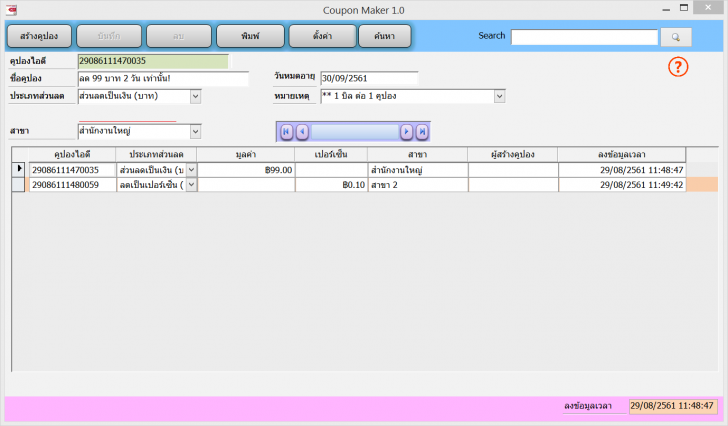Click the disabled บันทึก button
Screen dimensions: 728x426
tap(109, 36)
